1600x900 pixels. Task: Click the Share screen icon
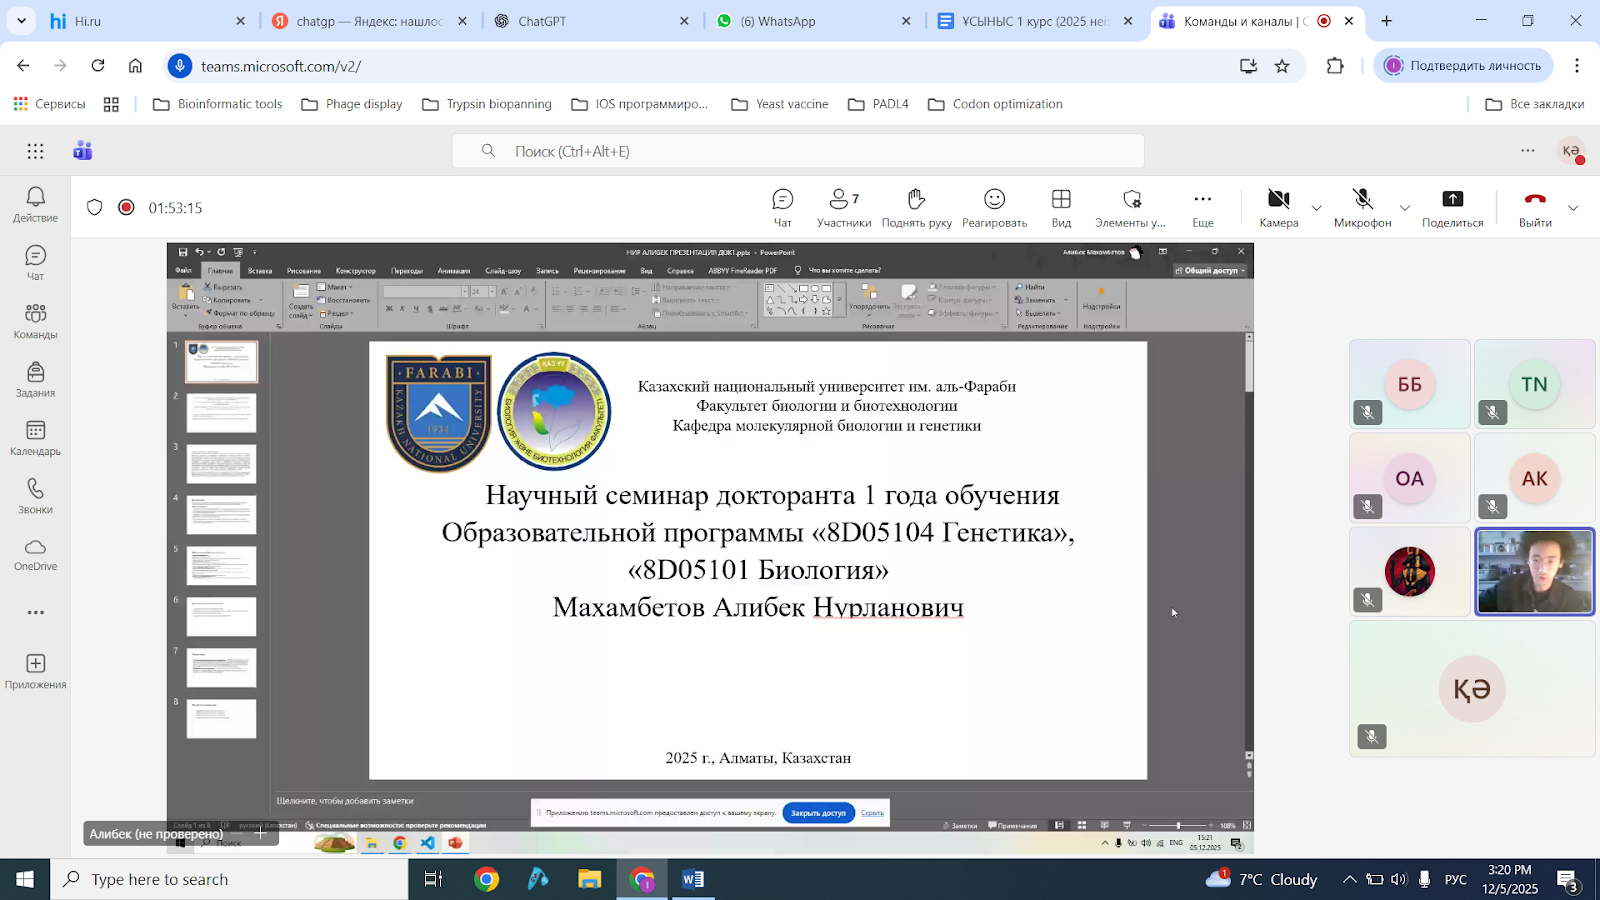pyautogui.click(x=1452, y=207)
